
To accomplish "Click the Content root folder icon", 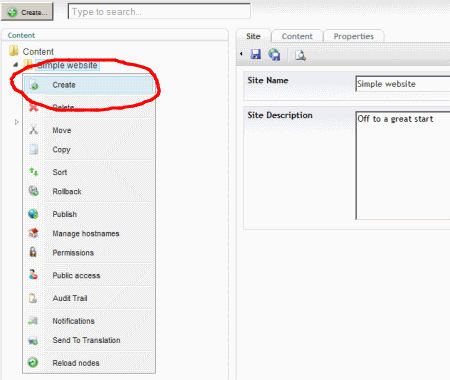I will (14, 51).
